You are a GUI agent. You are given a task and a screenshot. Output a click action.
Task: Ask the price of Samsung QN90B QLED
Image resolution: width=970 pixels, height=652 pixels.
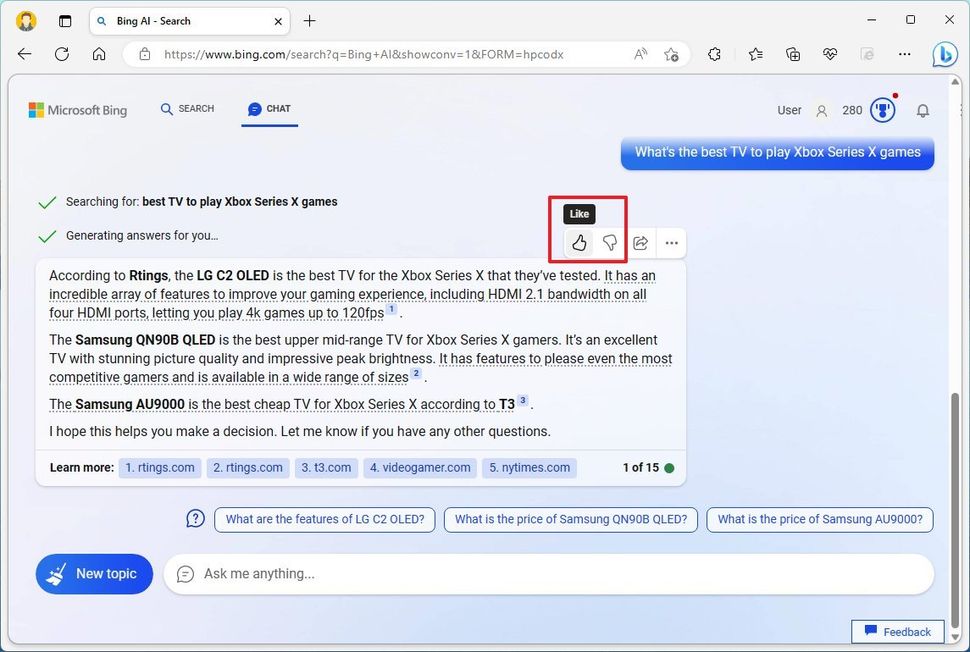coord(570,519)
